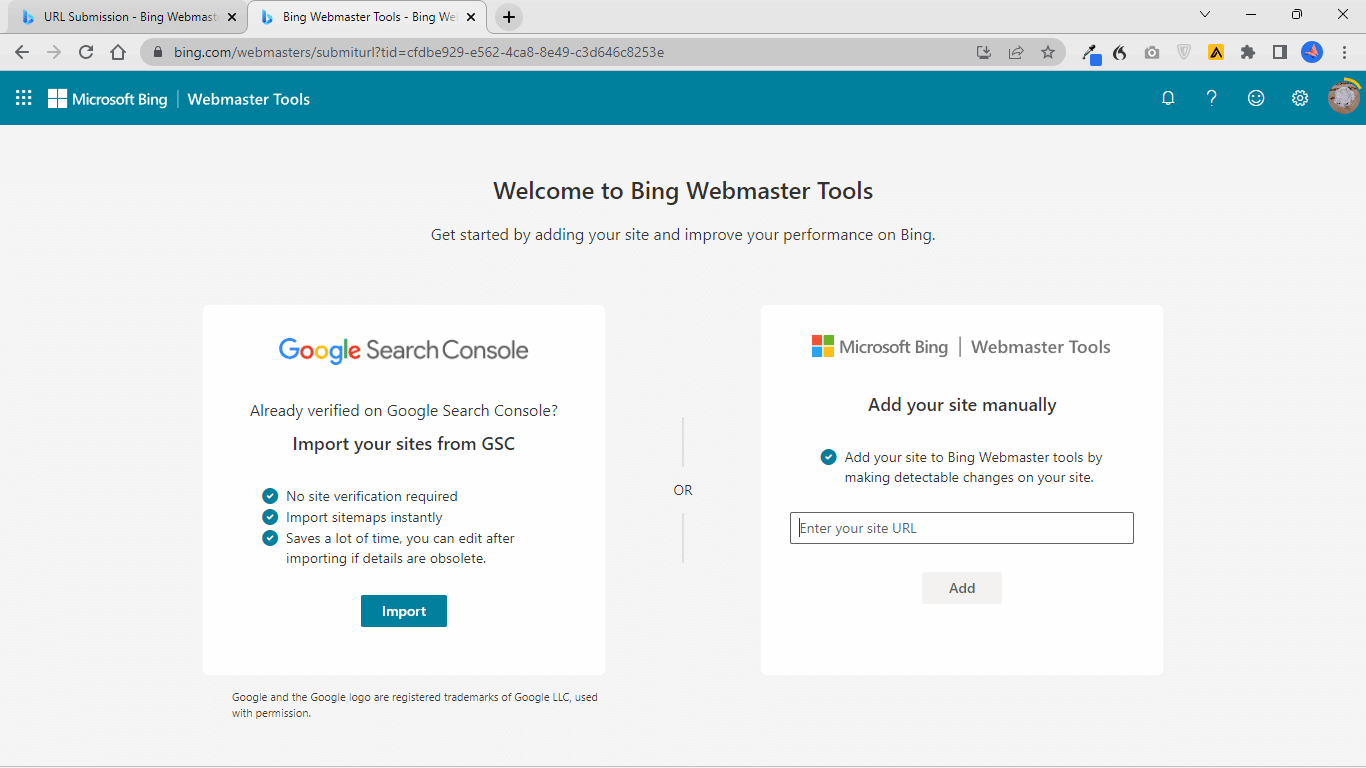
Task: Click the checkmark next to Add your site
Action: pos(828,457)
